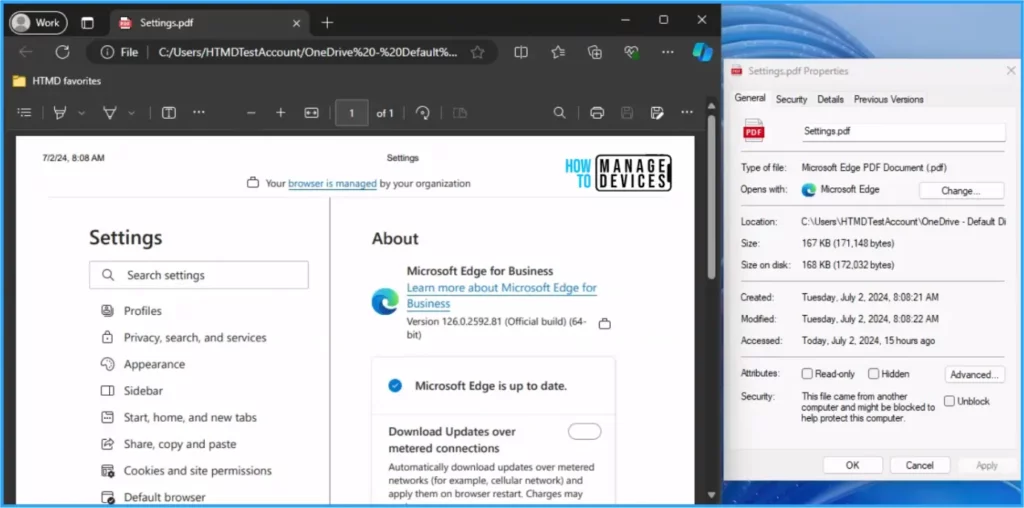Click the Fit to width icon

tap(311, 113)
